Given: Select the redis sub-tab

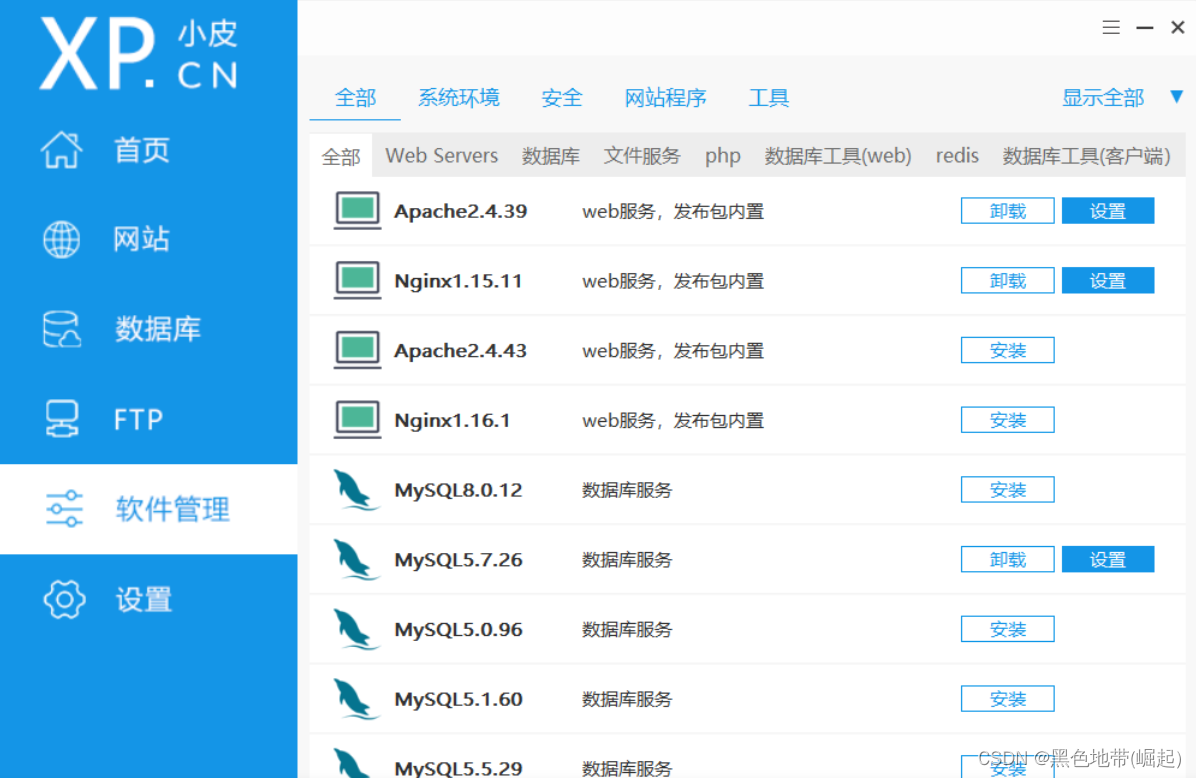Looking at the screenshot, I should click(x=957, y=156).
